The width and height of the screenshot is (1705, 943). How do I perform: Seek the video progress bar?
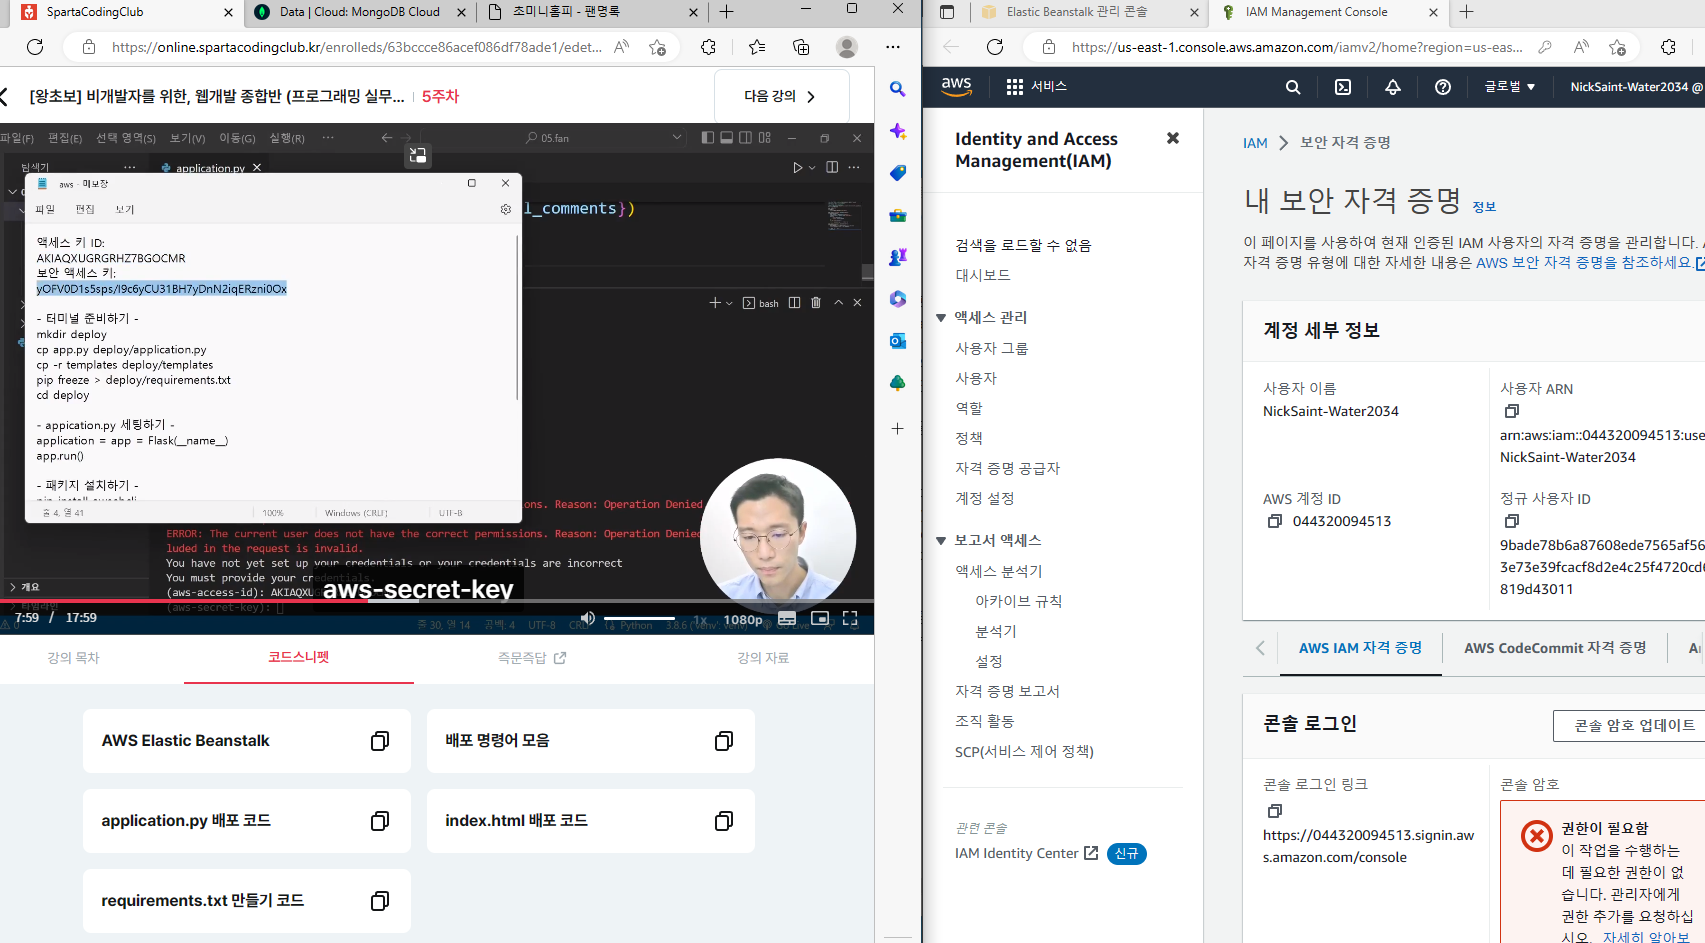437,601
